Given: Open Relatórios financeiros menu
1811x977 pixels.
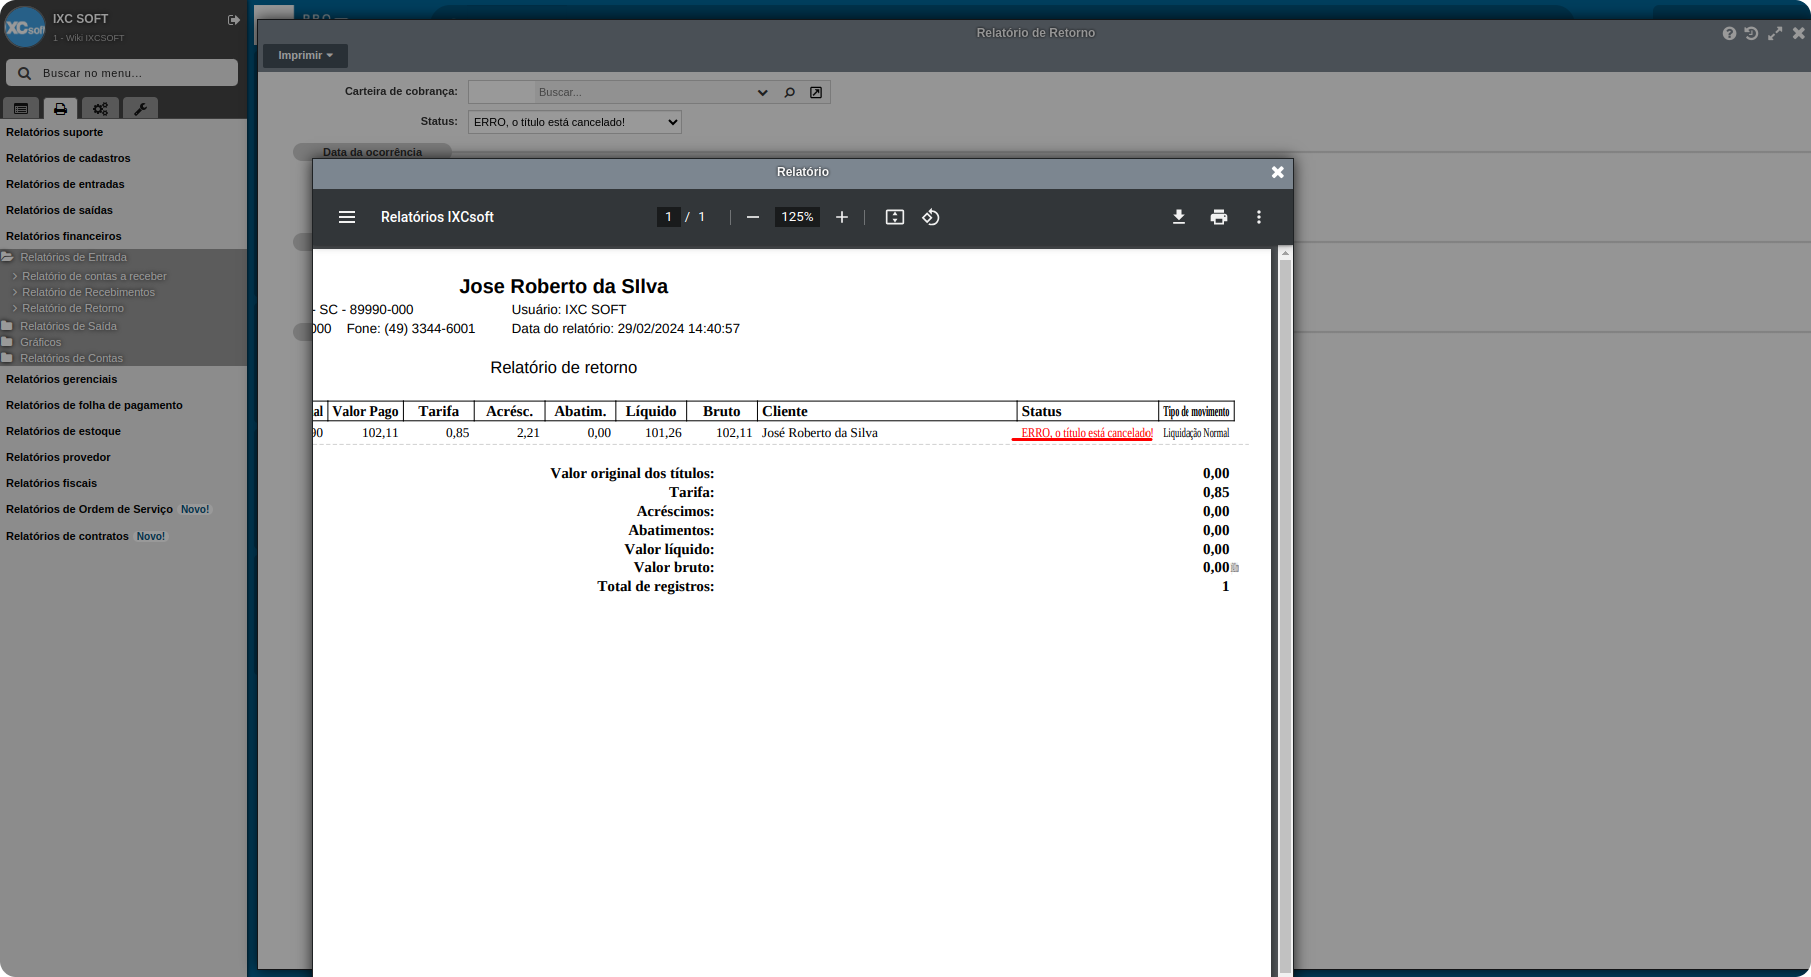Looking at the screenshot, I should tap(63, 236).
